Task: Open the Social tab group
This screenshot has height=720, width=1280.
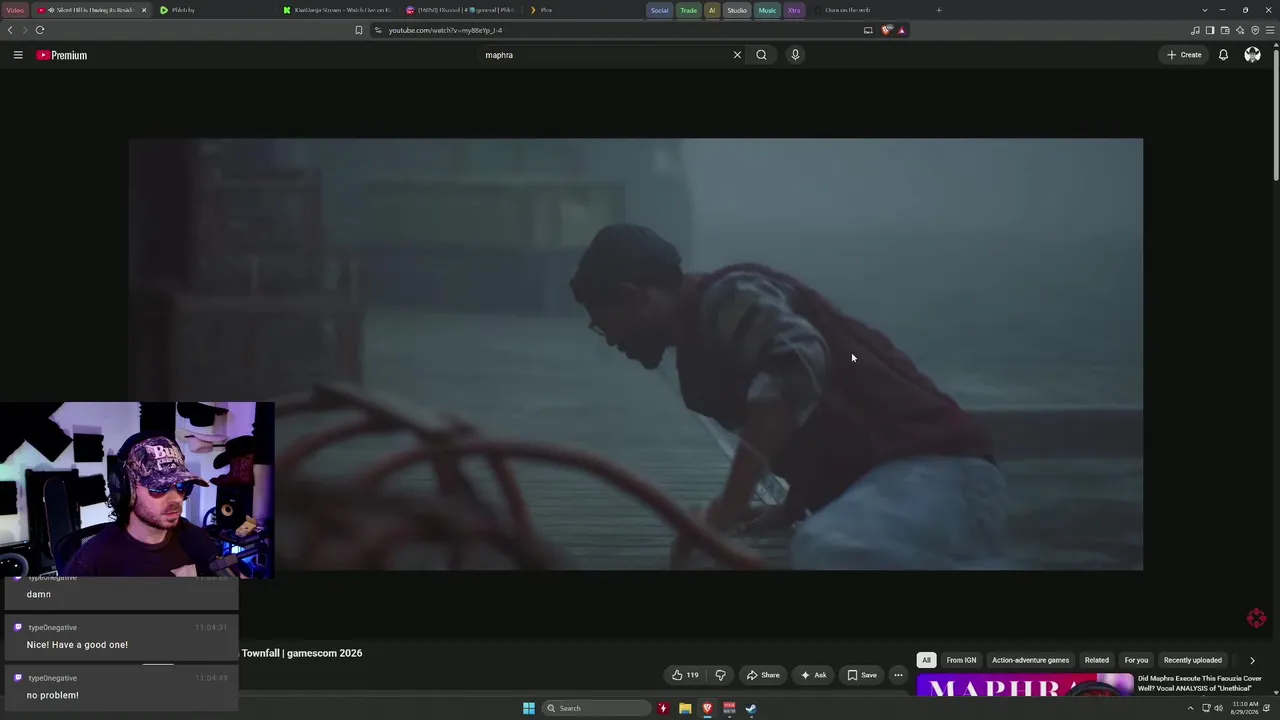Action: [659, 10]
